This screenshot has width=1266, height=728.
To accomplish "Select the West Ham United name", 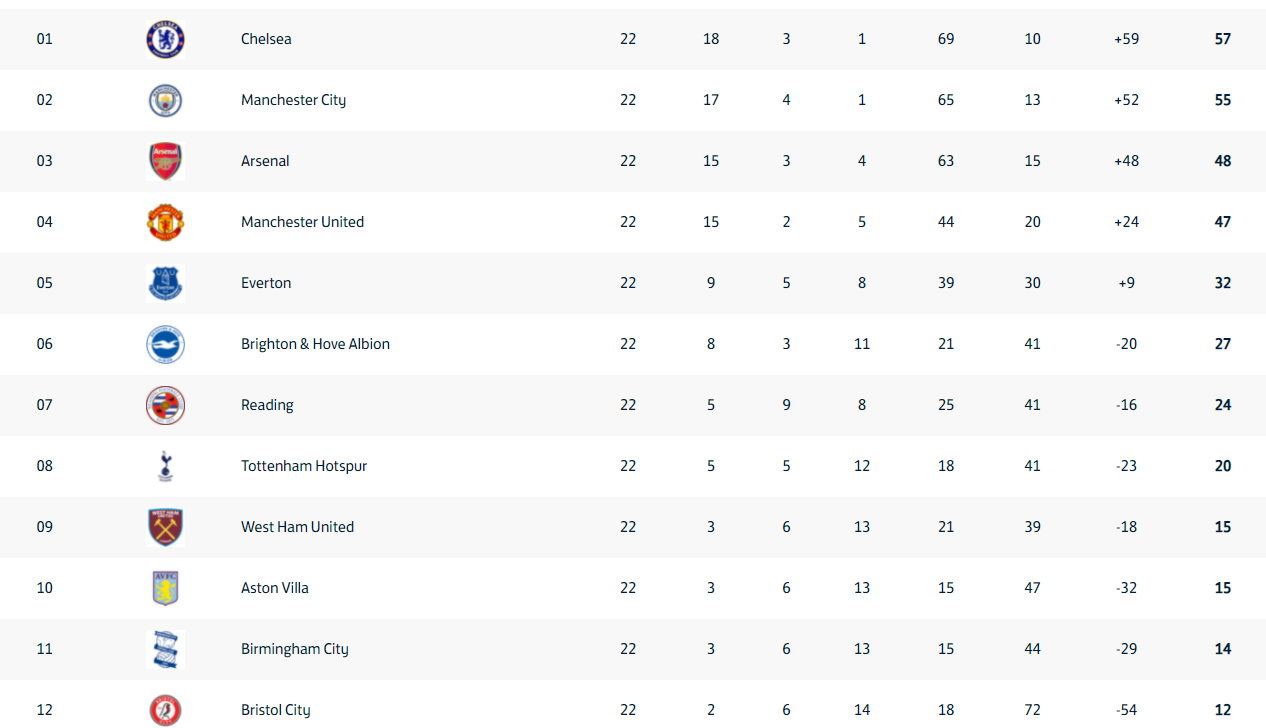I will (x=297, y=527).
